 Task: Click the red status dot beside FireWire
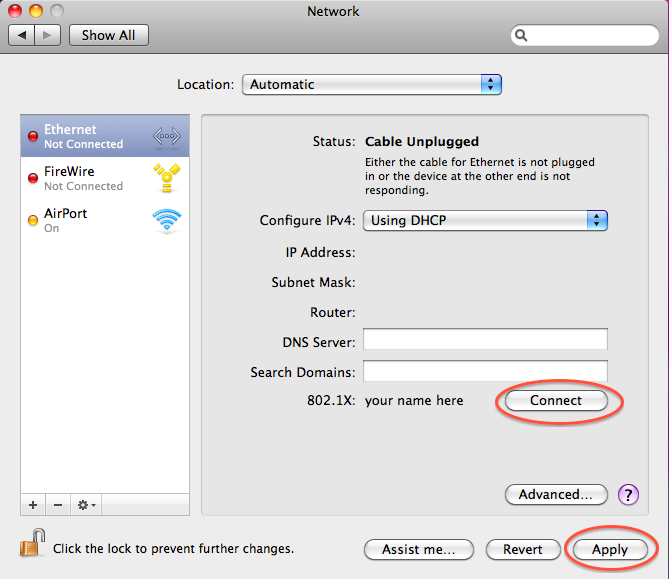point(33,178)
